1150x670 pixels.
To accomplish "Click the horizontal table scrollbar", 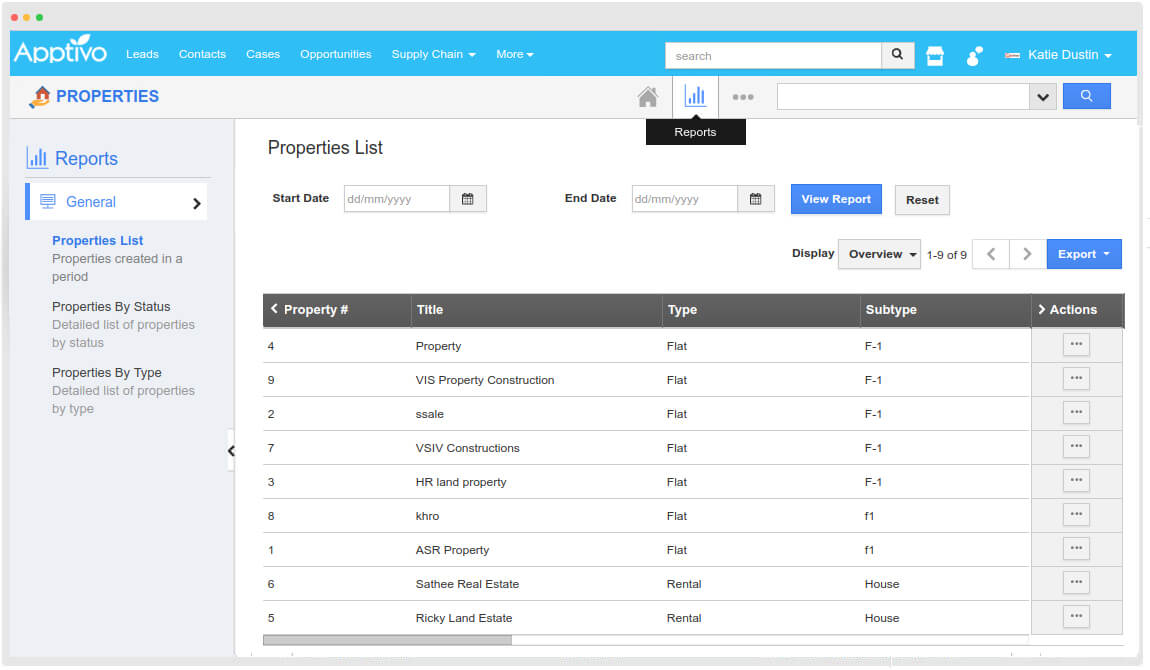I will pyautogui.click(x=387, y=640).
